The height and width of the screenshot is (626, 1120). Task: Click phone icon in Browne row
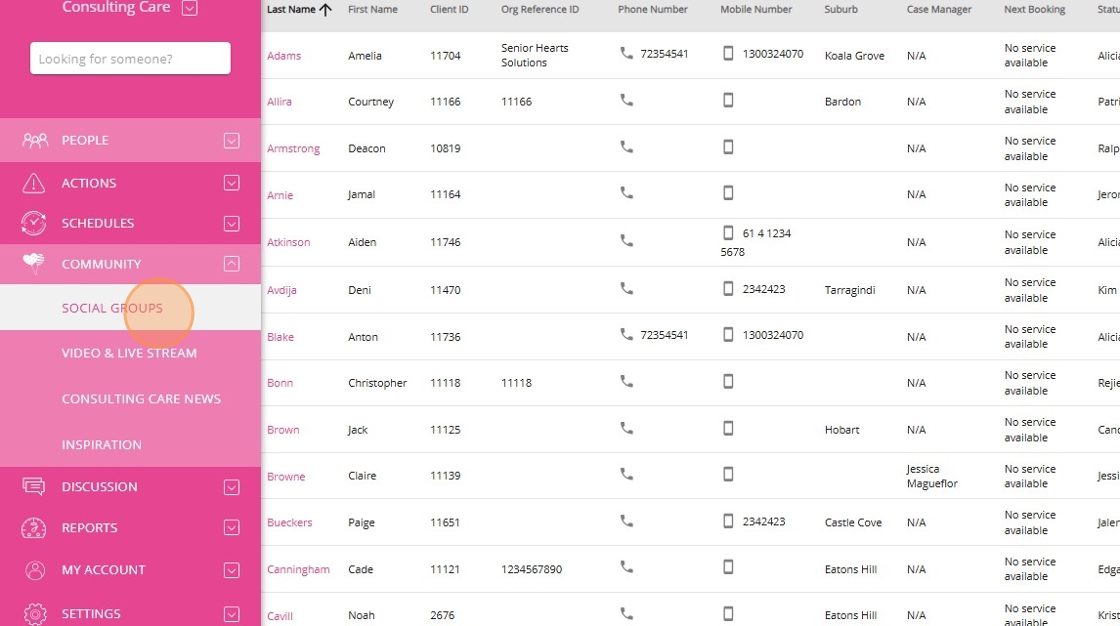tap(626, 474)
